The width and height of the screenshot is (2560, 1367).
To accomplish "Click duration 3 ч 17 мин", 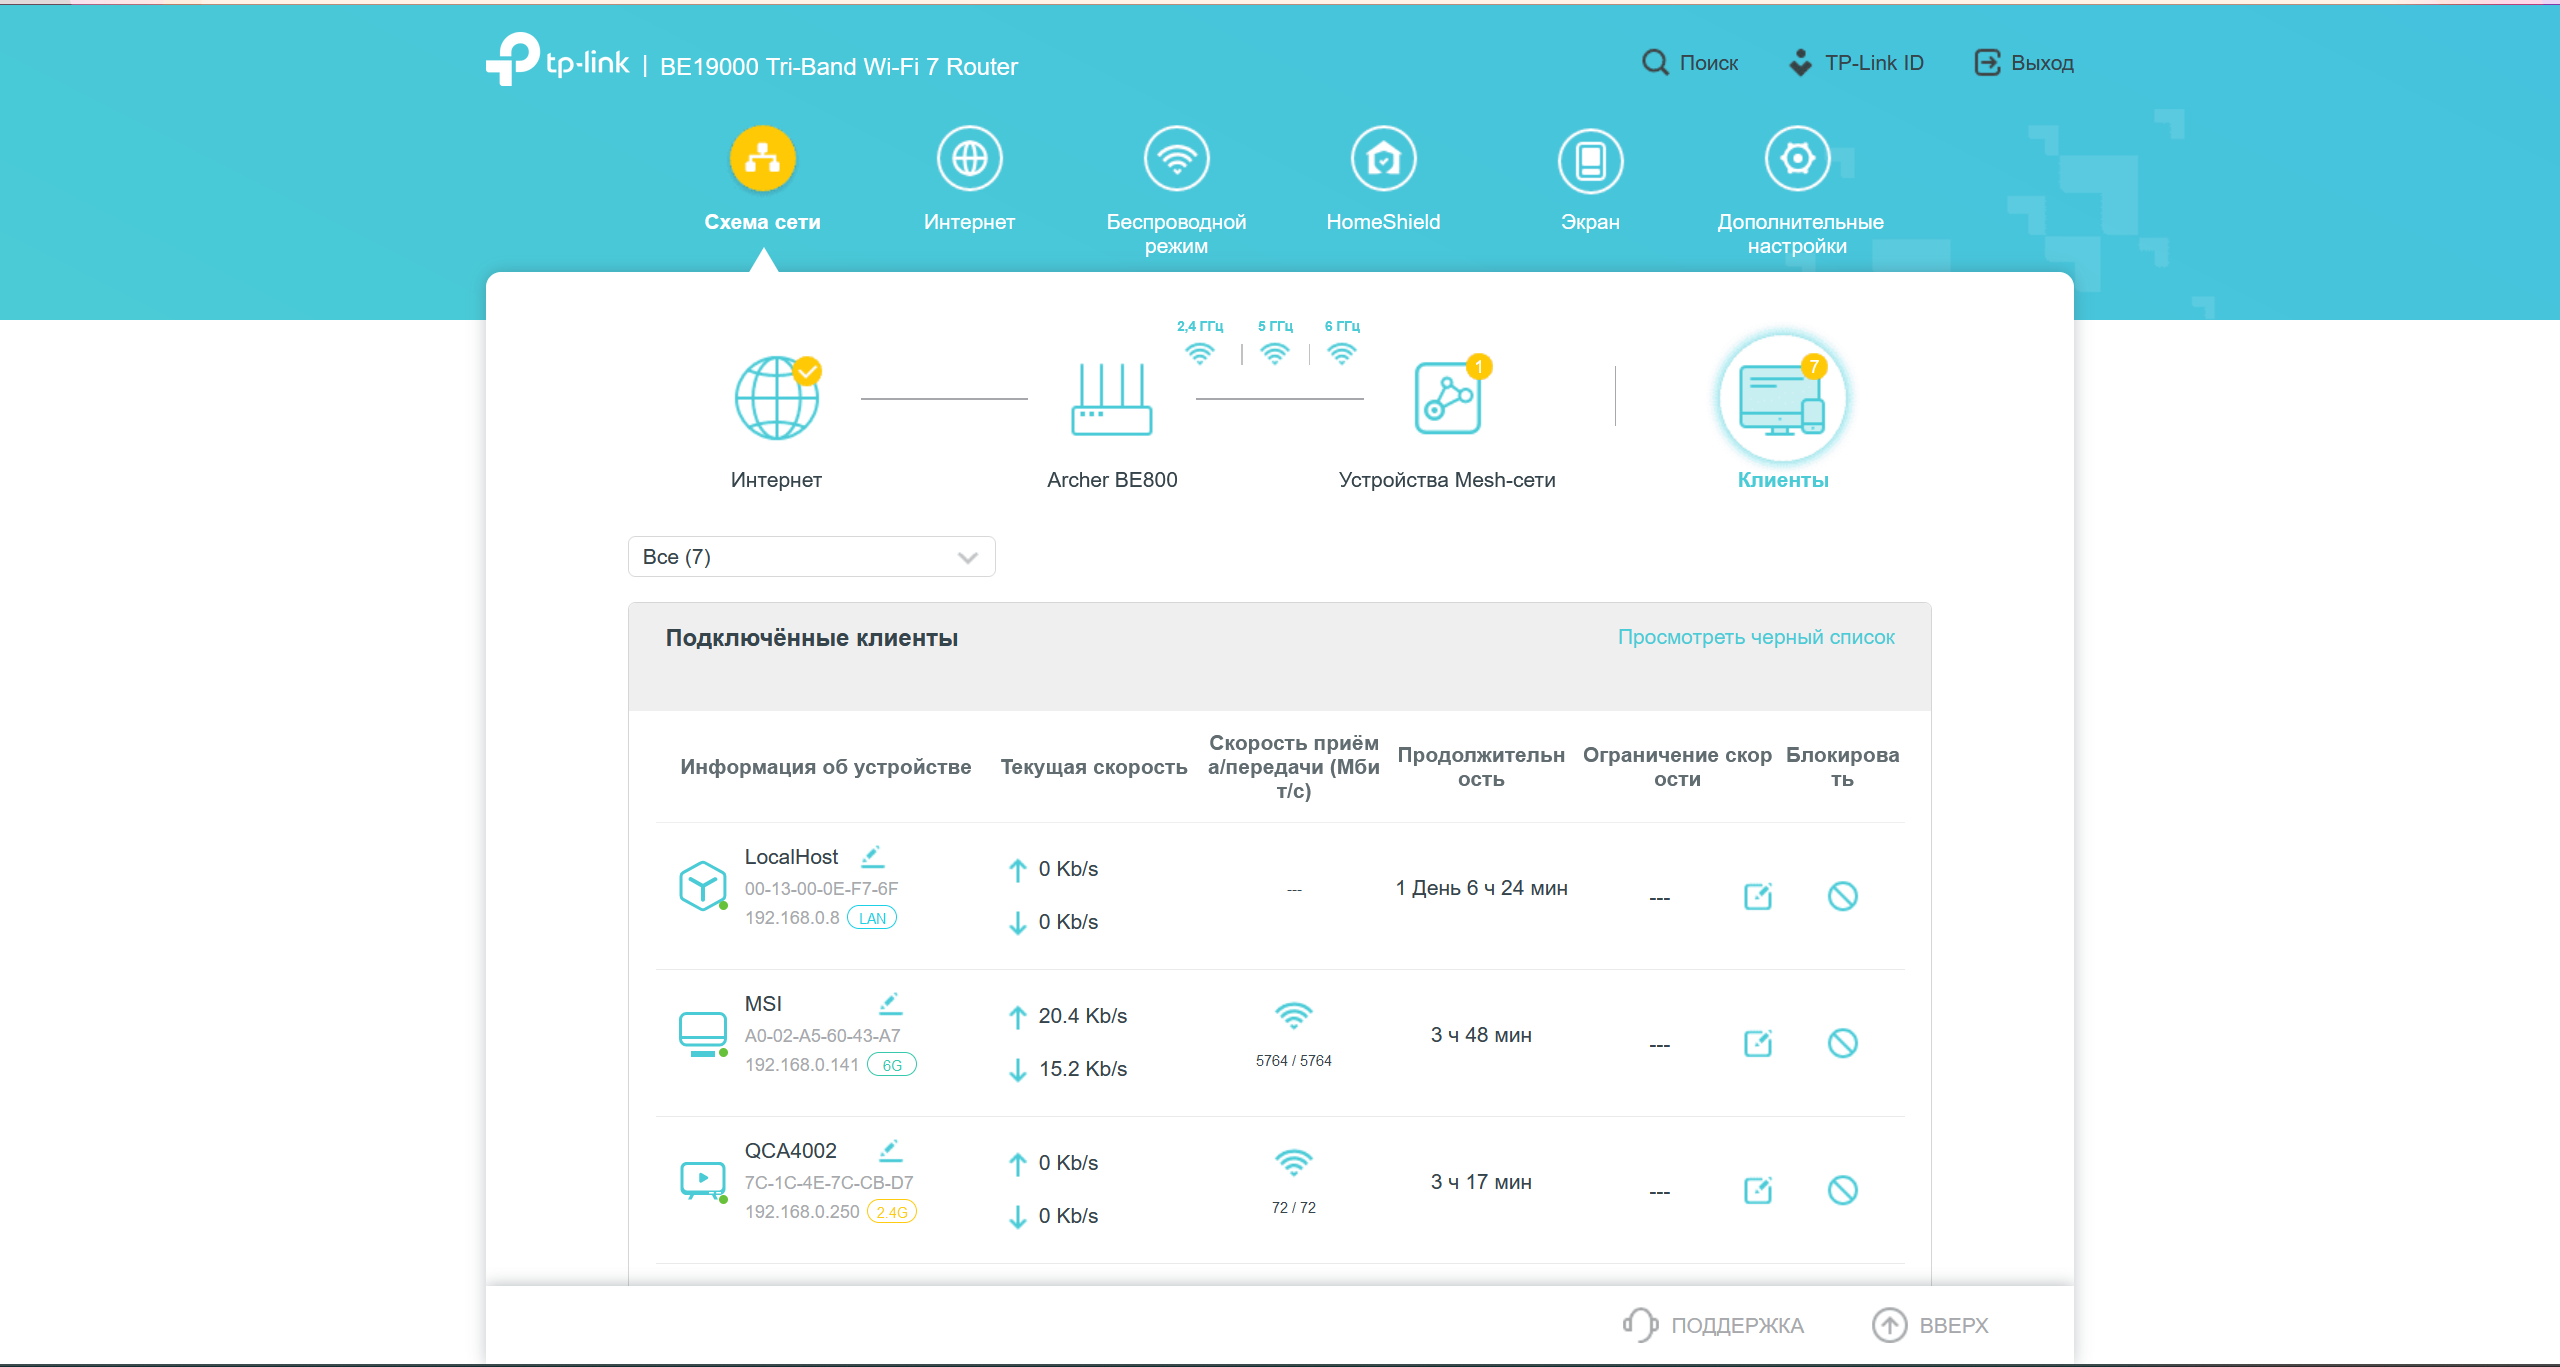I will point(1482,1182).
